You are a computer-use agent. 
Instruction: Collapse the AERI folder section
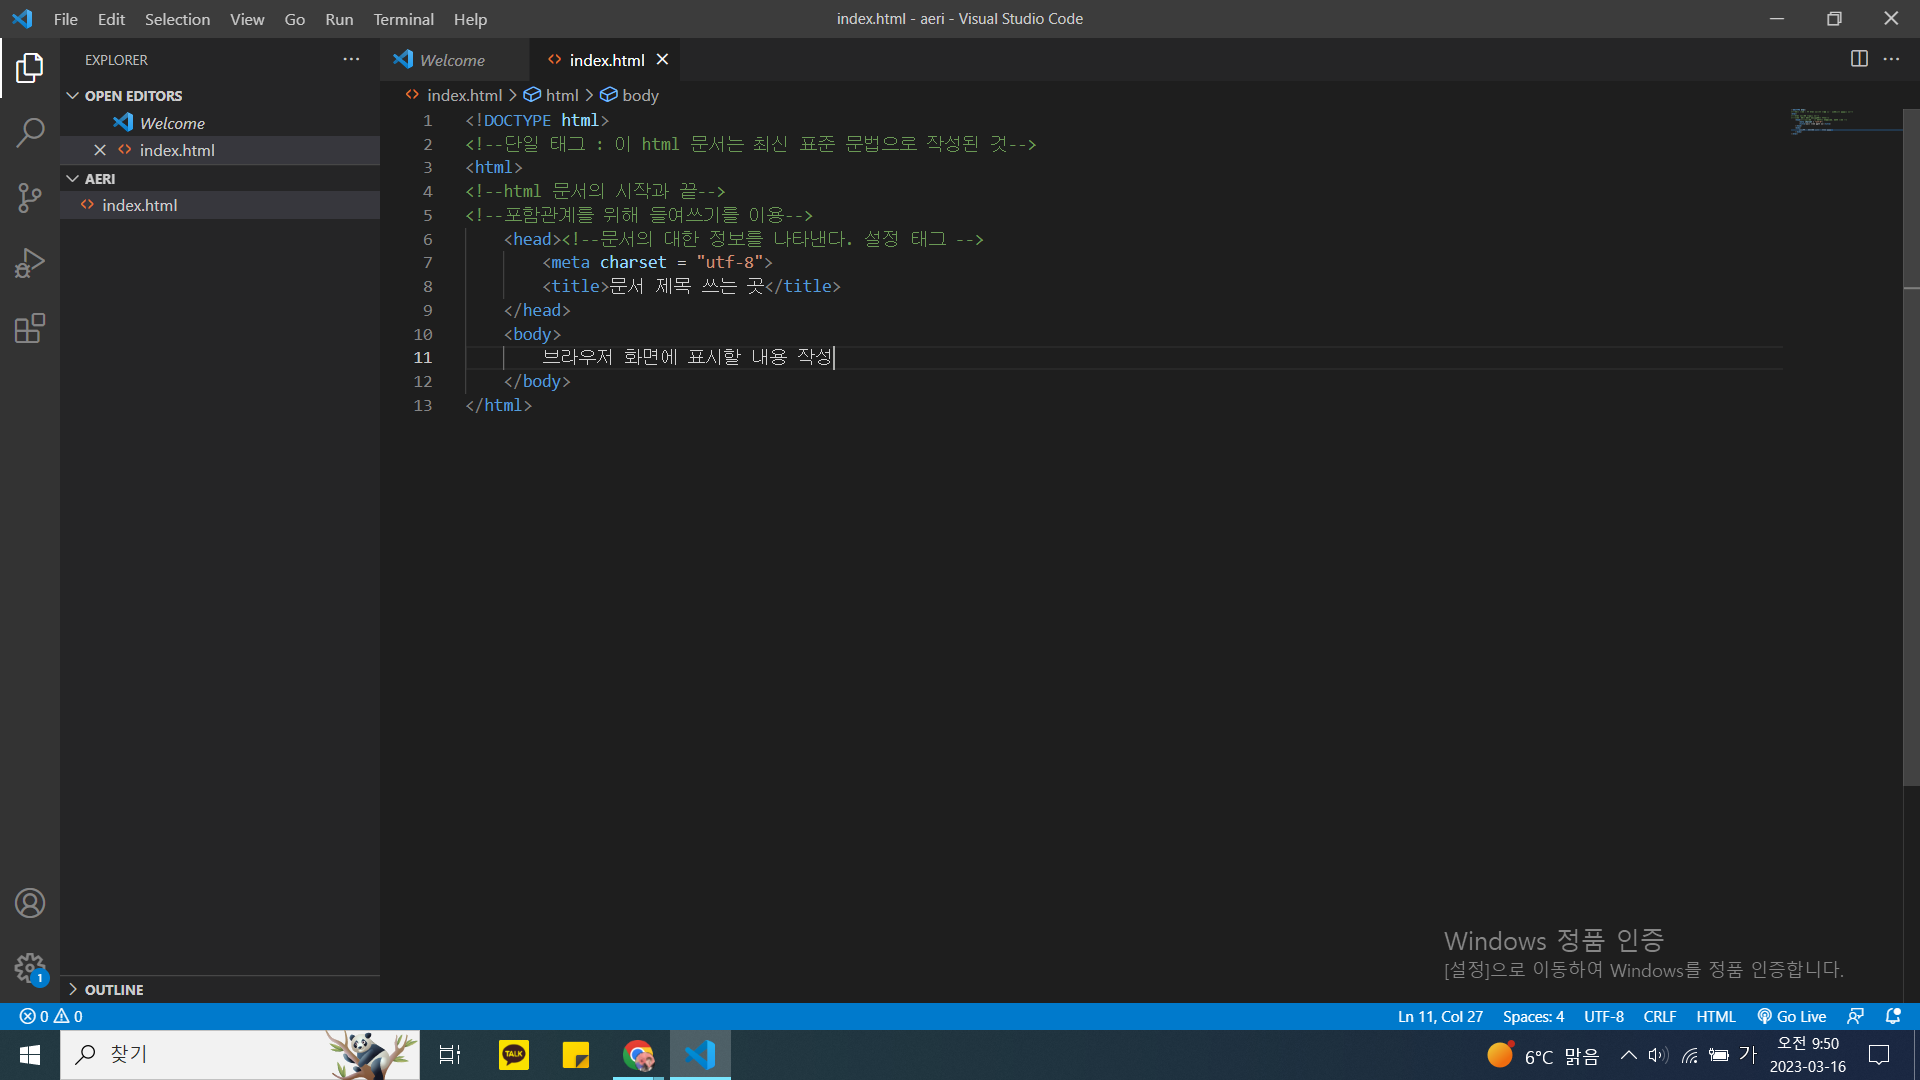click(100, 179)
